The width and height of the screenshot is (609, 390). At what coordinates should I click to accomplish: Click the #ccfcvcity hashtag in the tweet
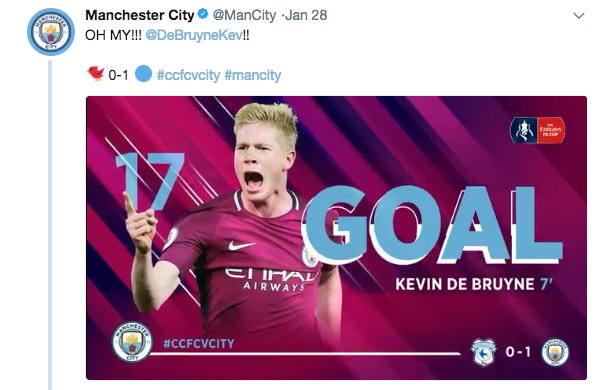coord(188,75)
